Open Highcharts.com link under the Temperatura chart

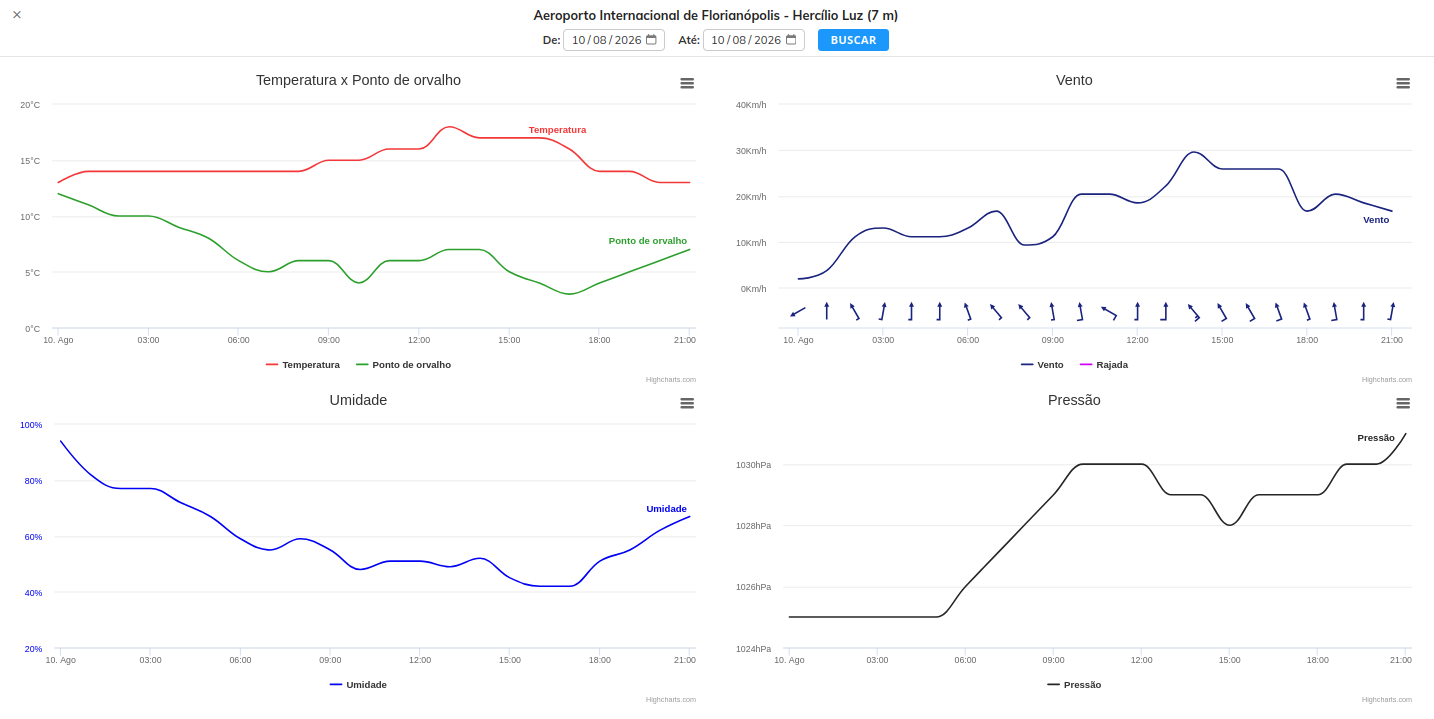coord(671,380)
